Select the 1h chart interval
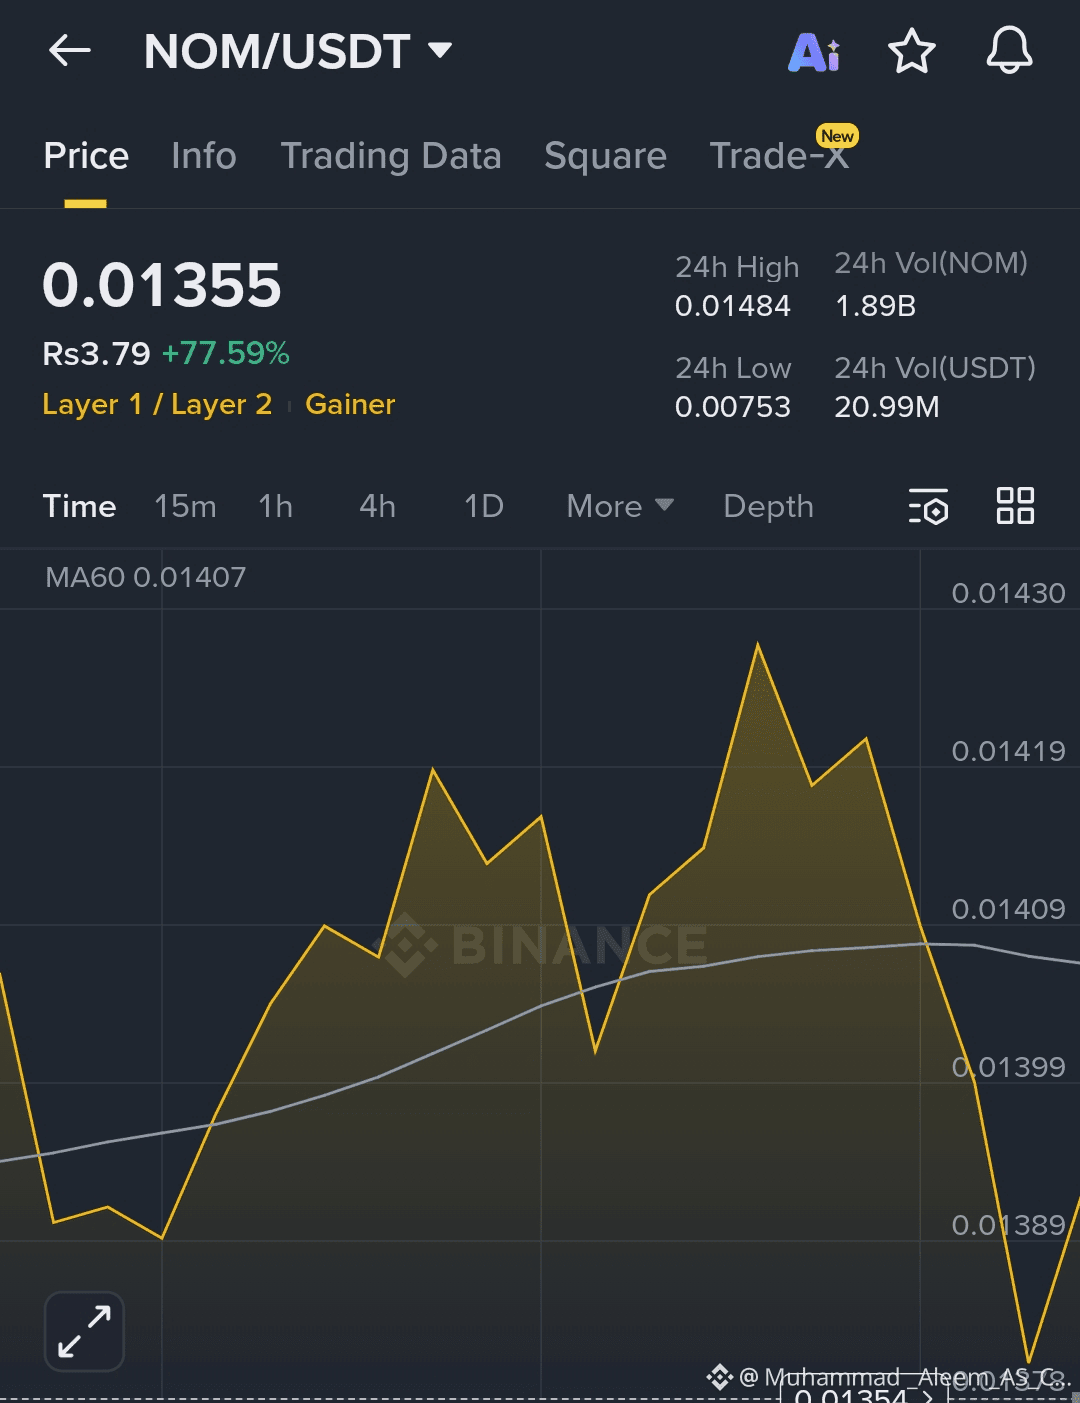The height and width of the screenshot is (1403, 1080). click(x=275, y=506)
